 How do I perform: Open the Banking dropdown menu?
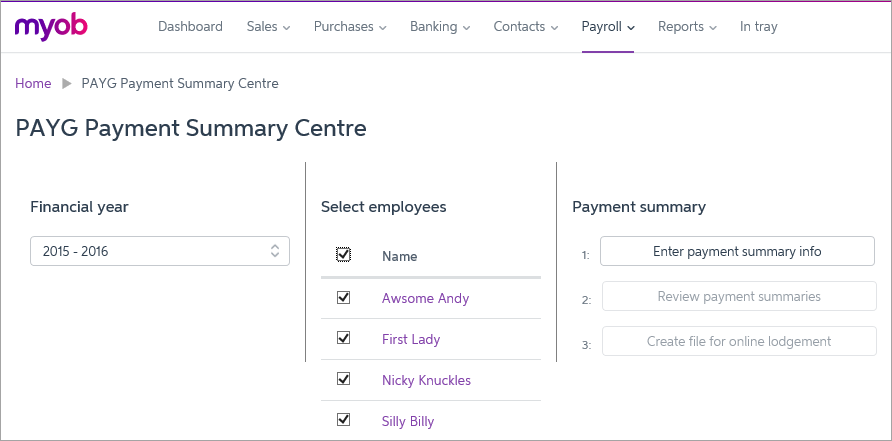click(439, 27)
